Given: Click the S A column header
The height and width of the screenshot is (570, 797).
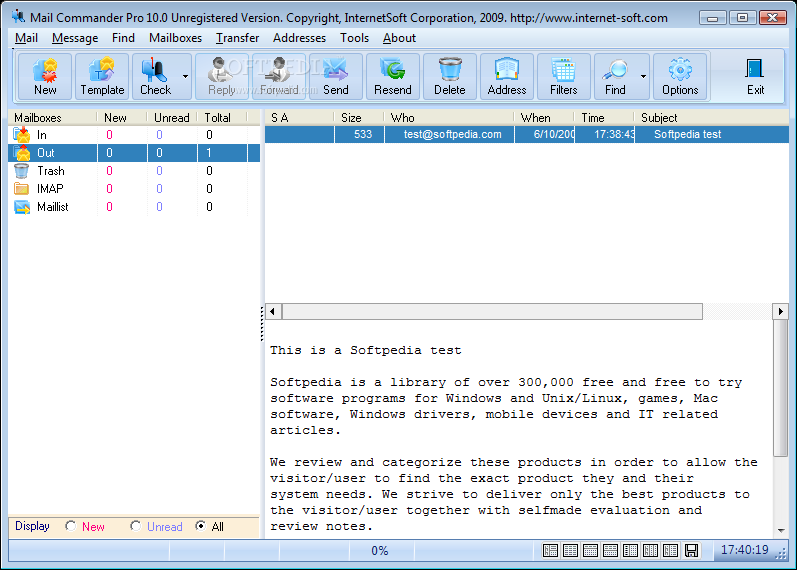Looking at the screenshot, I should coord(299,118).
